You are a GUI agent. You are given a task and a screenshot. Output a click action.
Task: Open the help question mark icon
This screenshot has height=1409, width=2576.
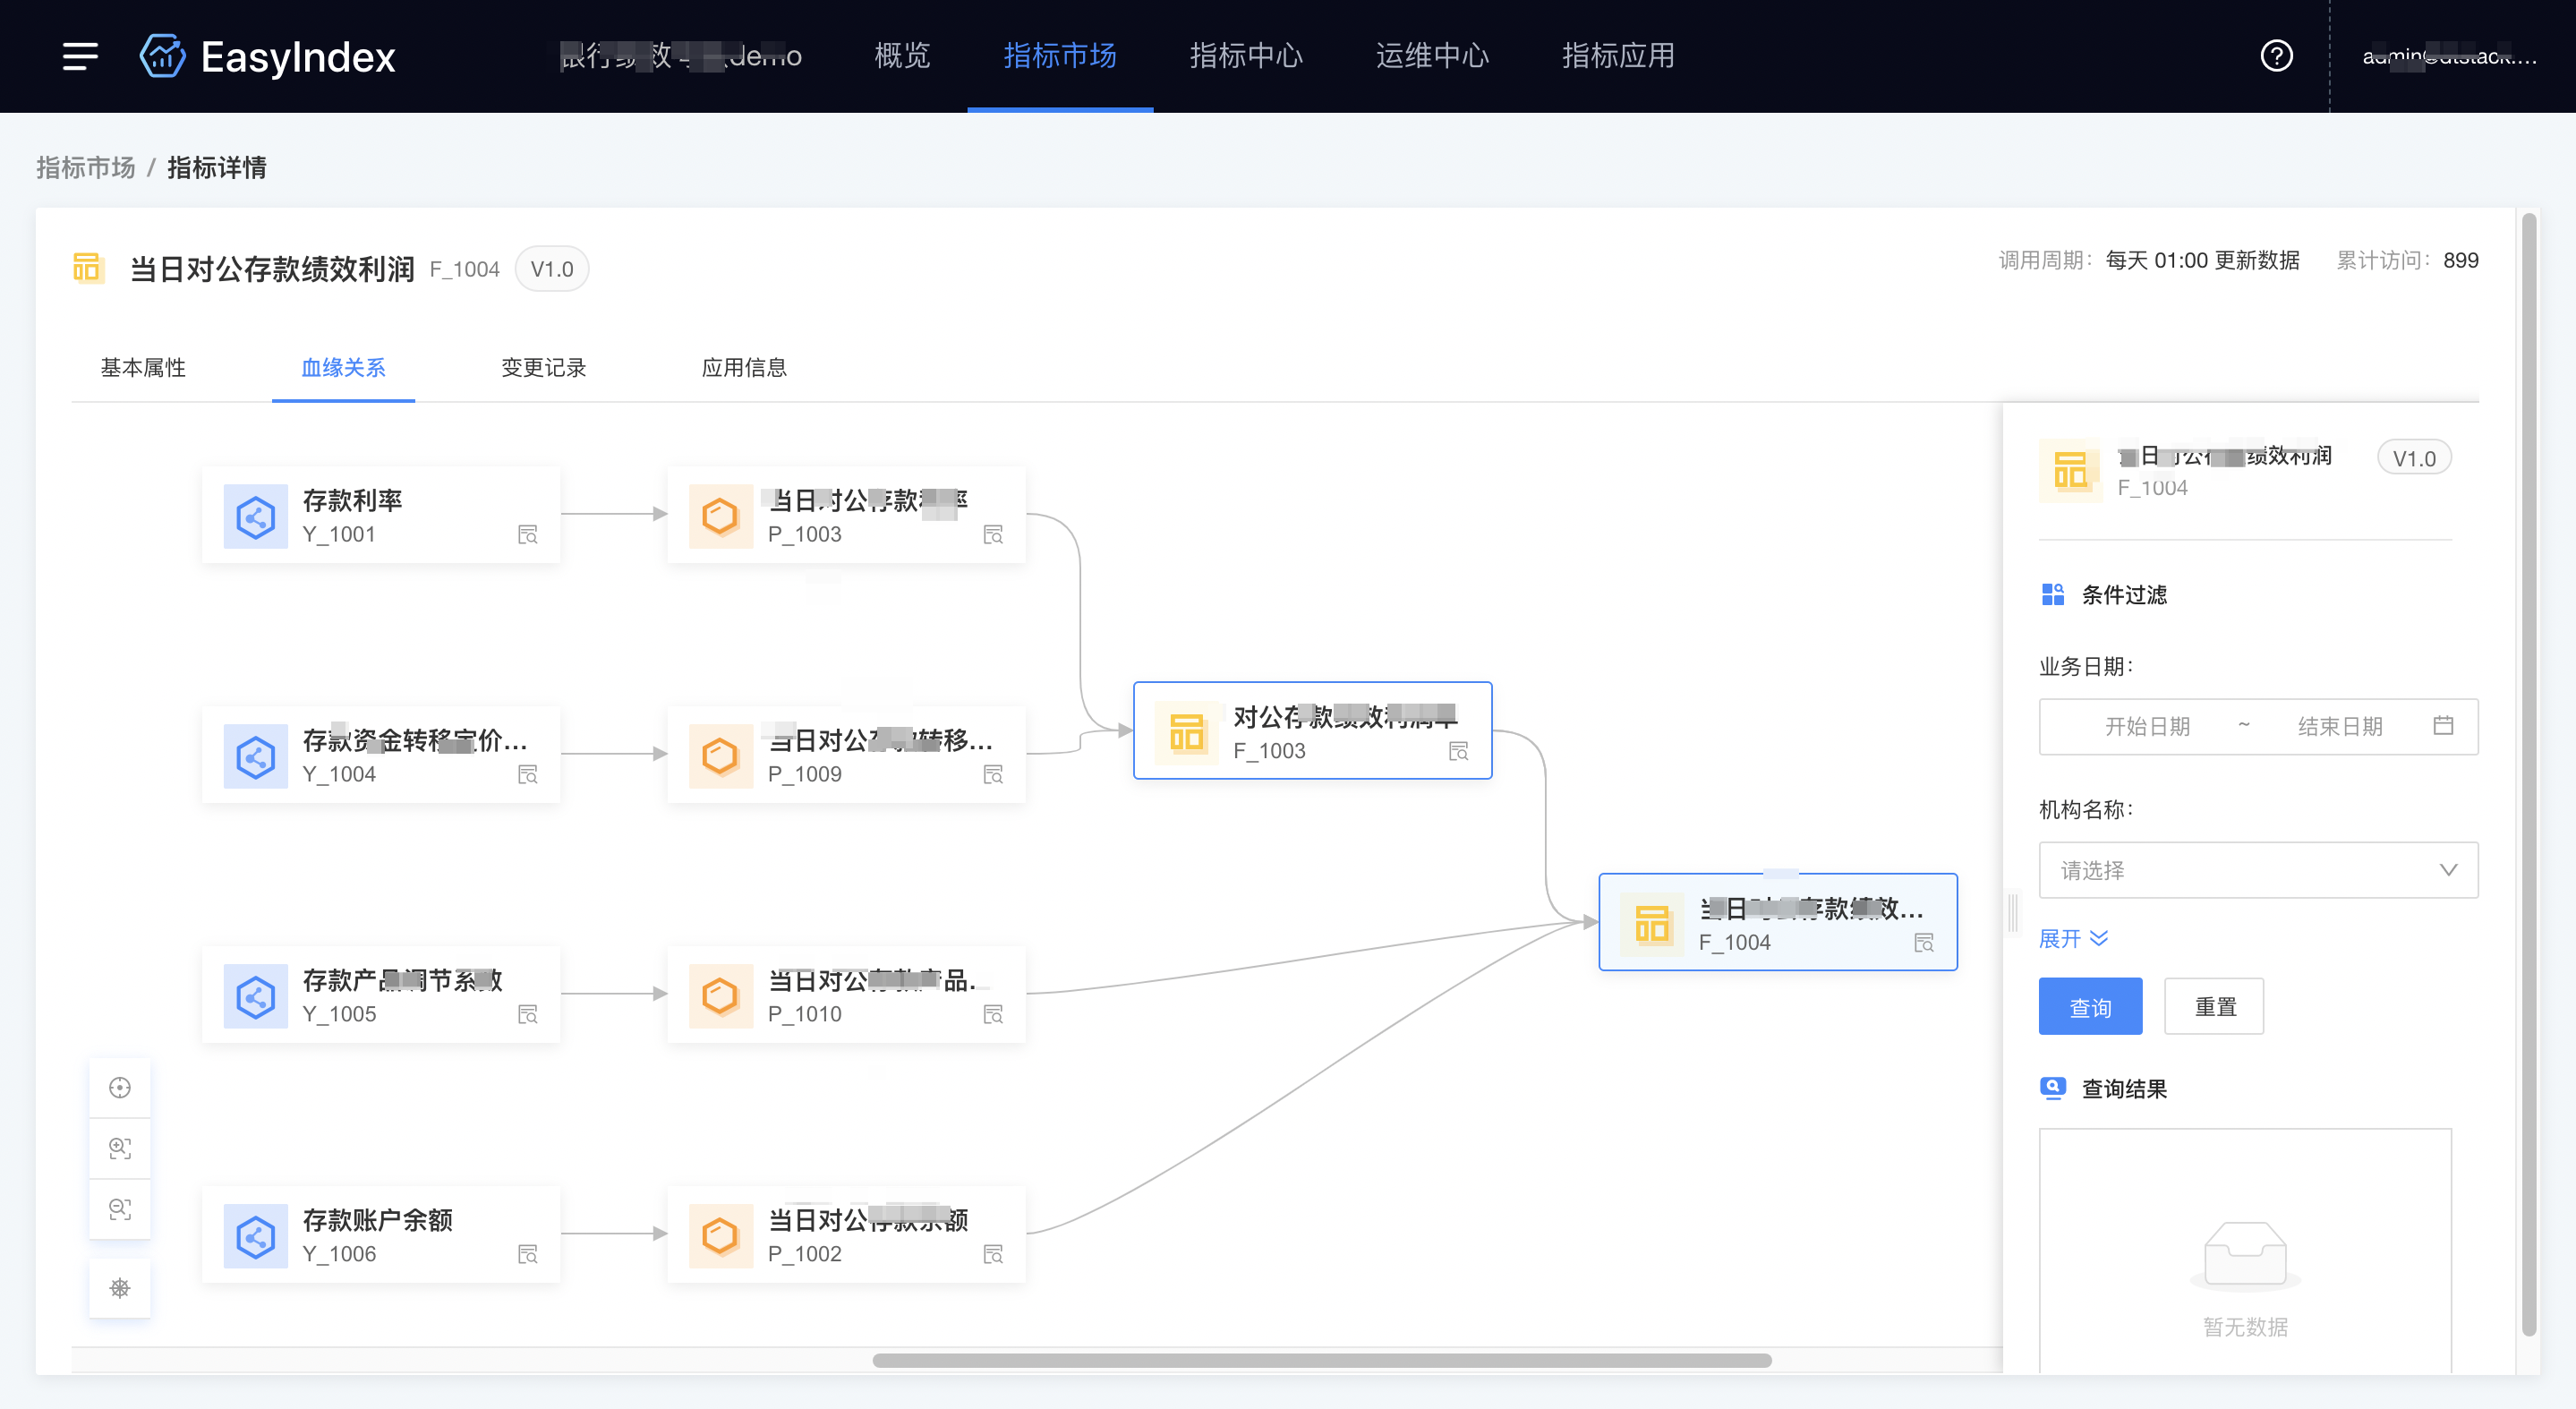[2277, 56]
